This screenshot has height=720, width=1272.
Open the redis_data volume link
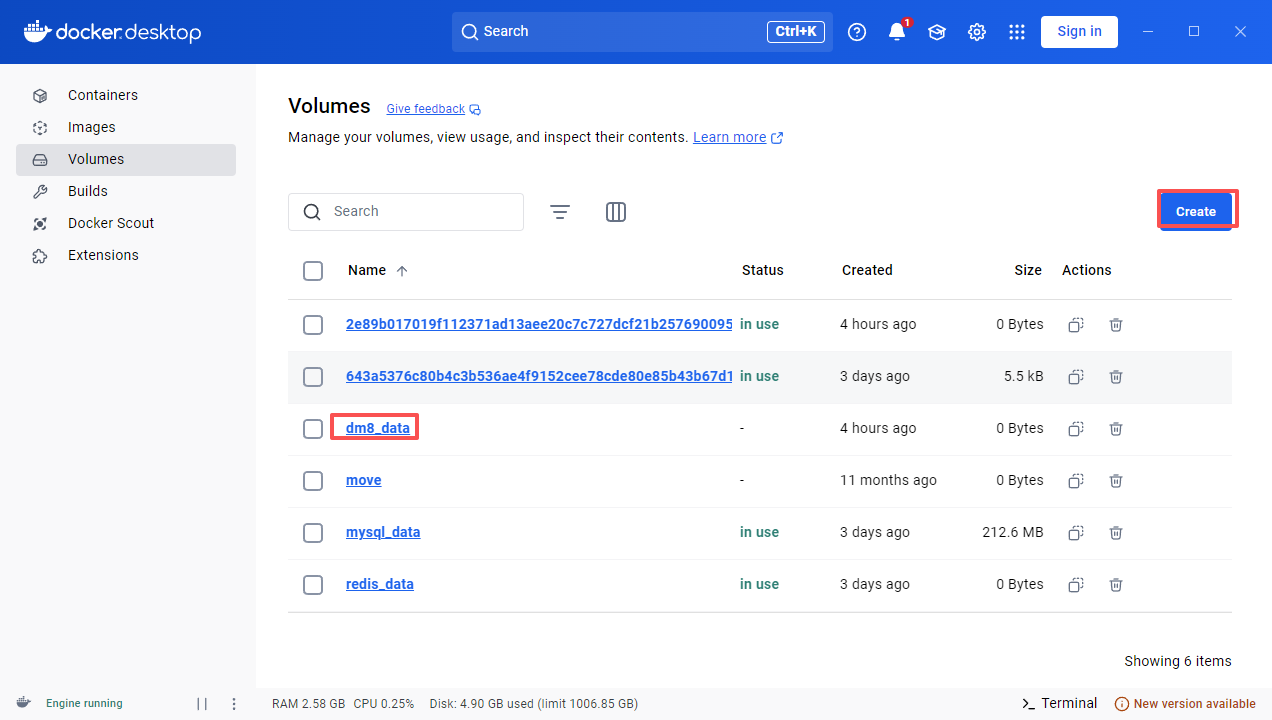[x=380, y=584]
